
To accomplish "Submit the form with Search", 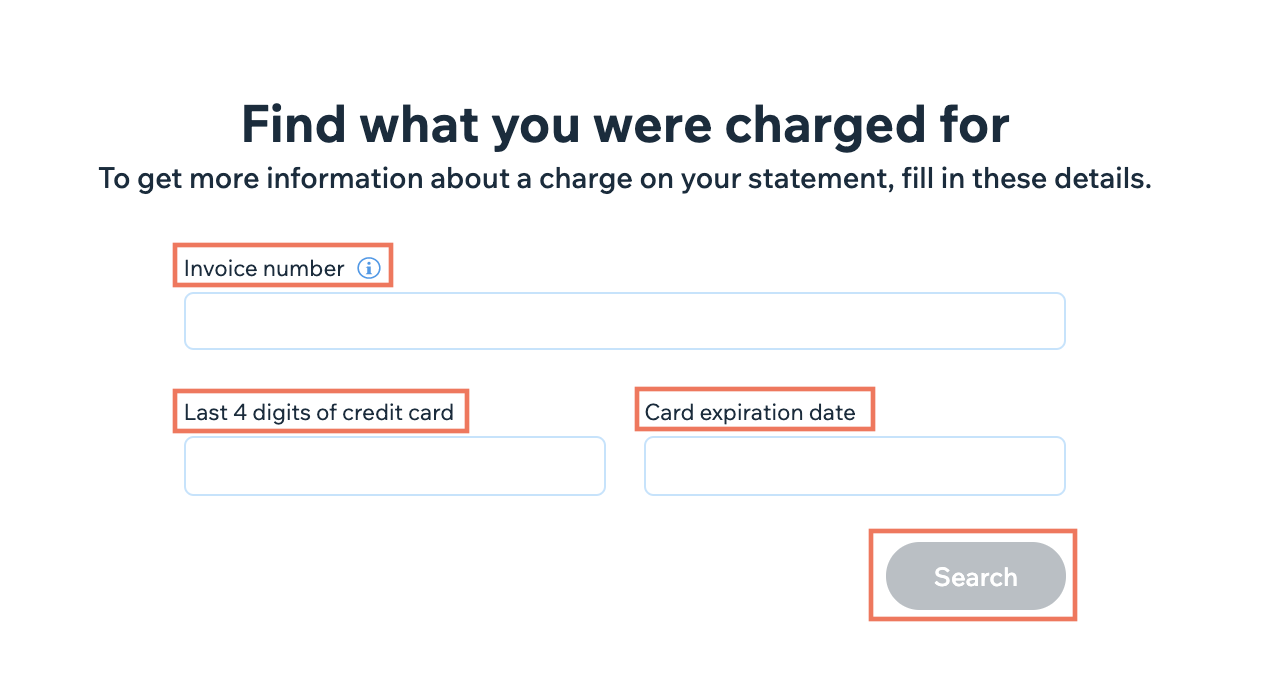I will [976, 577].
